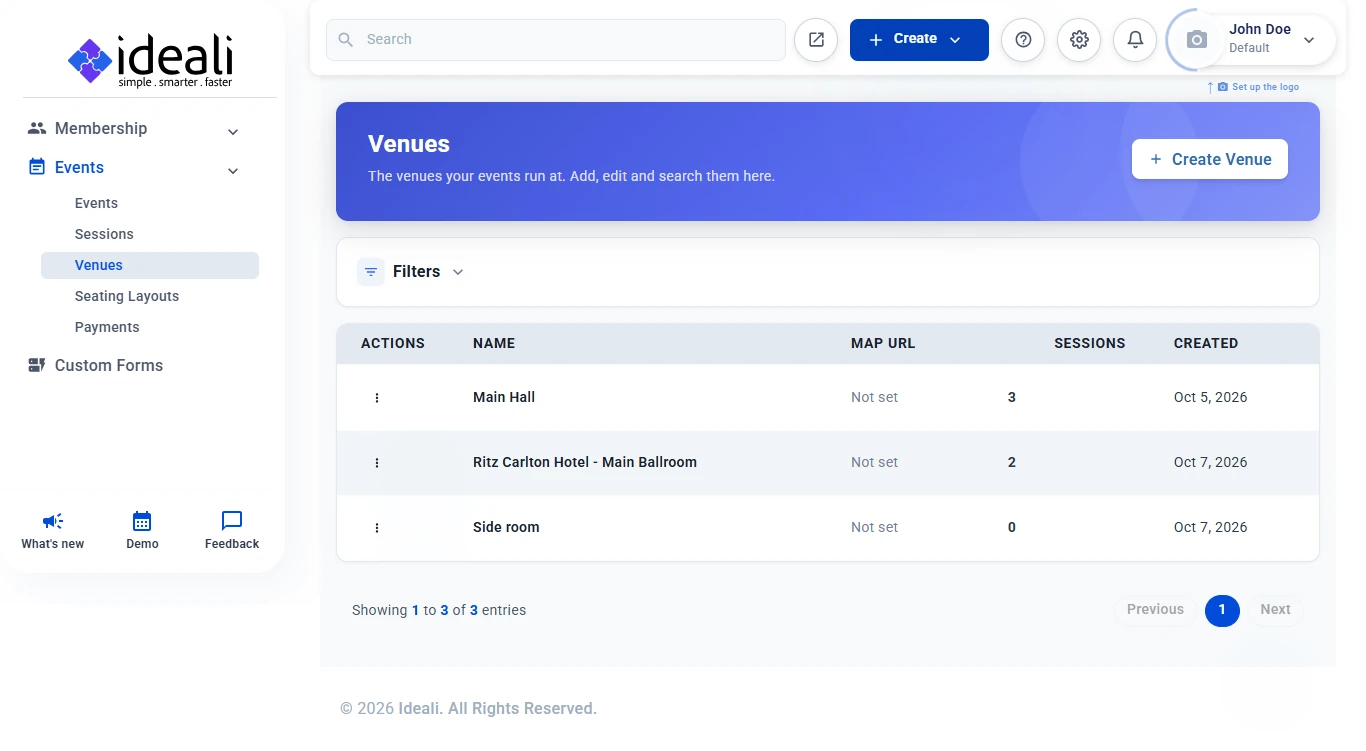Click the Side room venue name

pos(506,527)
